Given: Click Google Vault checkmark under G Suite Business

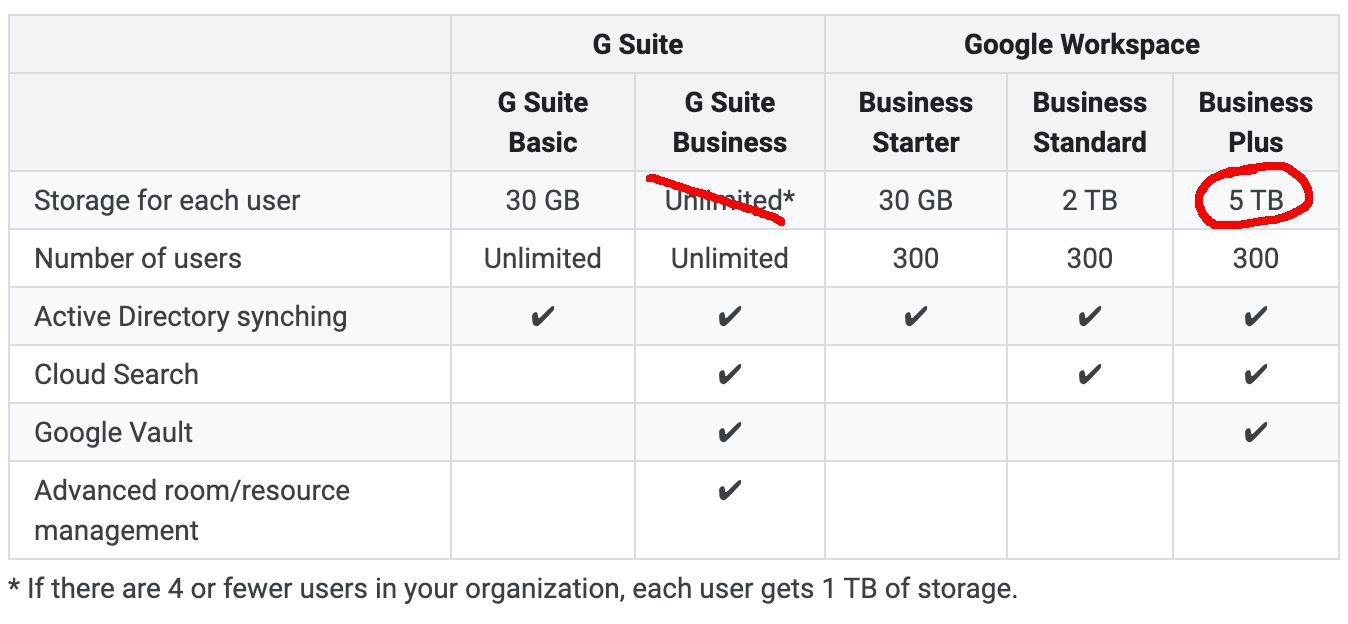Looking at the screenshot, I should click(x=730, y=432).
